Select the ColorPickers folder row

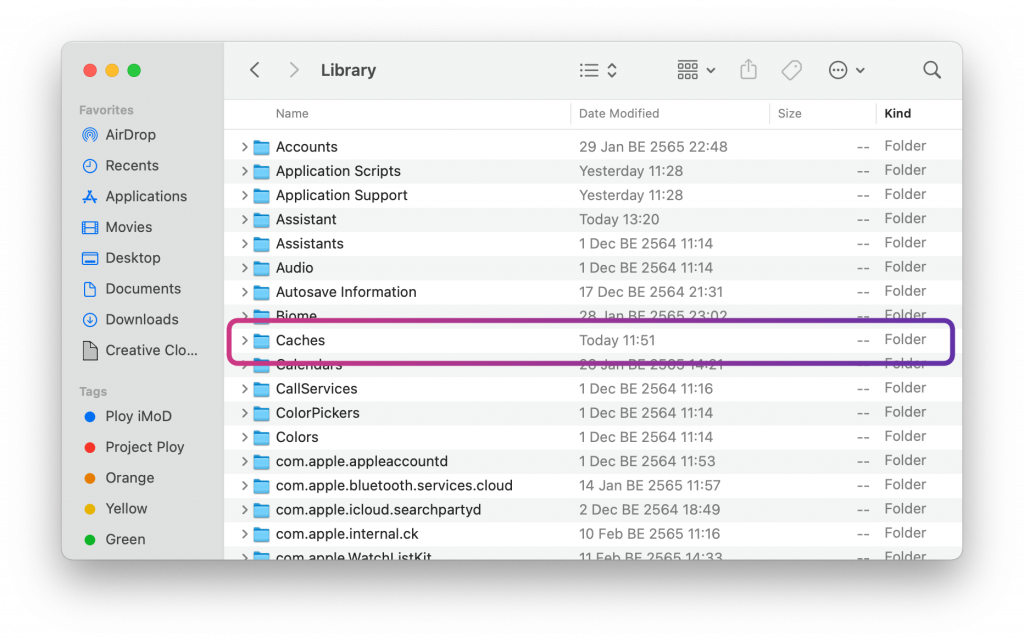(317, 413)
